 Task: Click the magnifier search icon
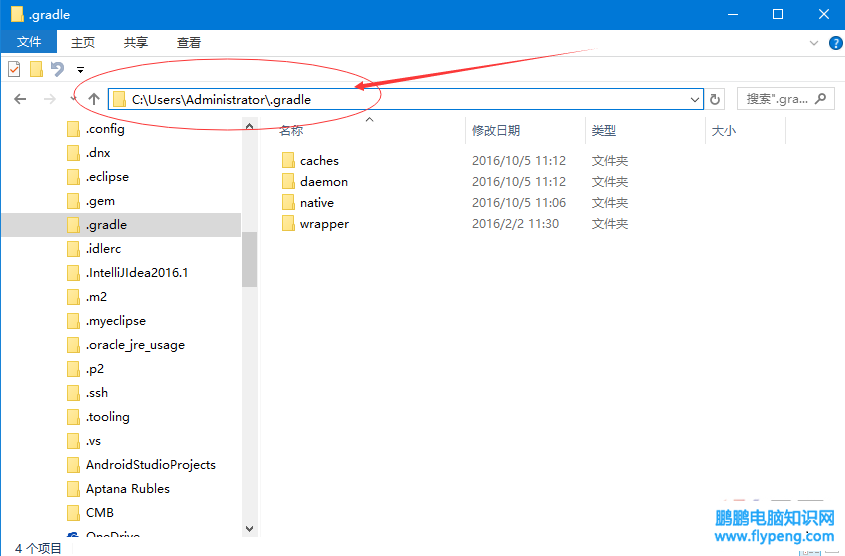(x=821, y=99)
